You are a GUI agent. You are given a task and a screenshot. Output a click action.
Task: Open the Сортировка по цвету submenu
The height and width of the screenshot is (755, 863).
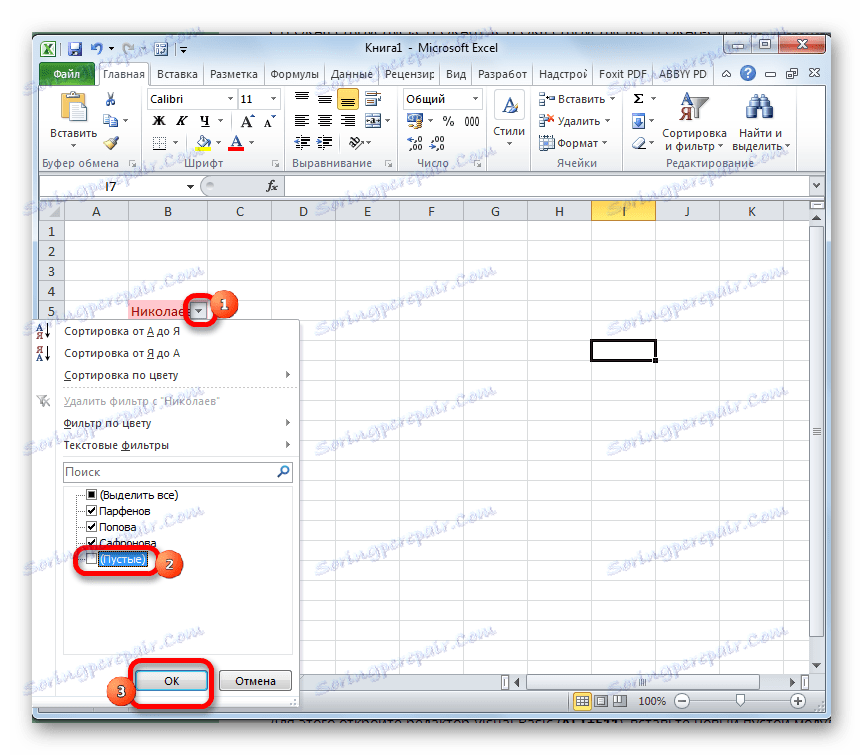coord(165,375)
